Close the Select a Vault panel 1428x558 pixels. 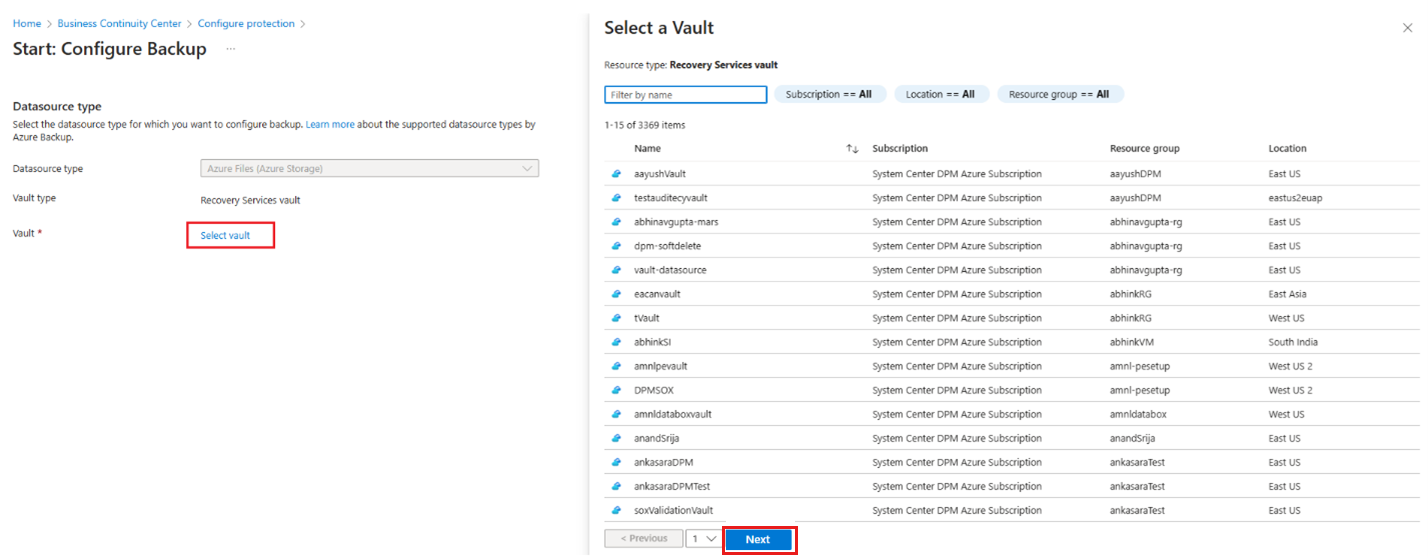coord(1407,29)
